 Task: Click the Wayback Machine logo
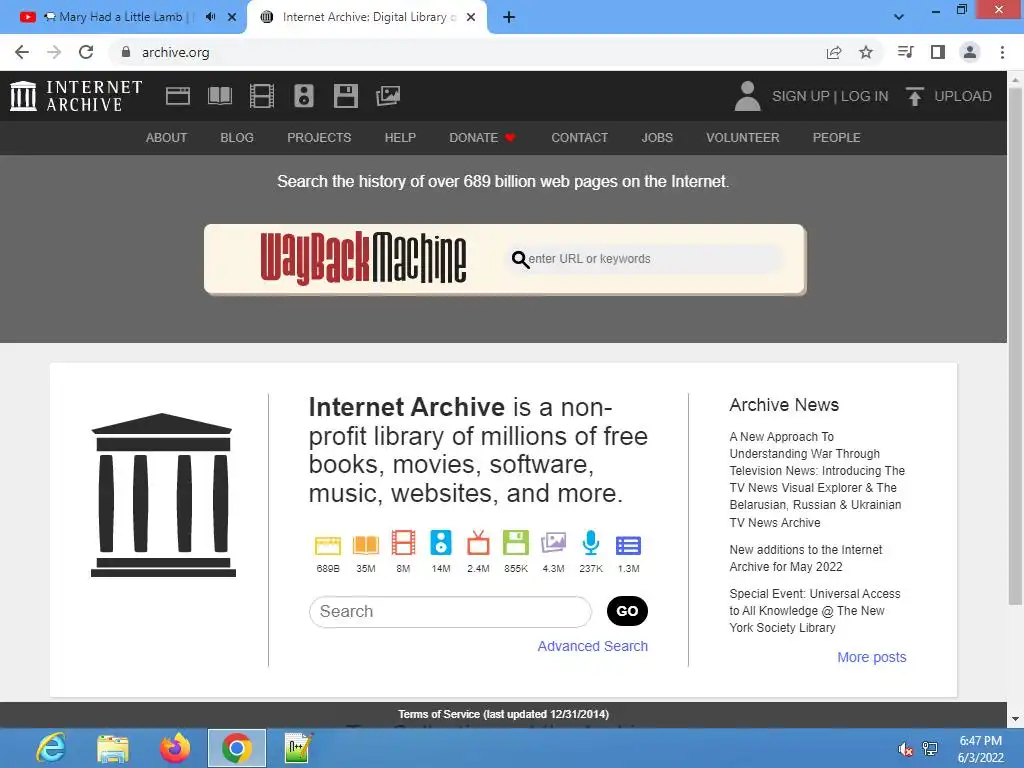(363, 259)
